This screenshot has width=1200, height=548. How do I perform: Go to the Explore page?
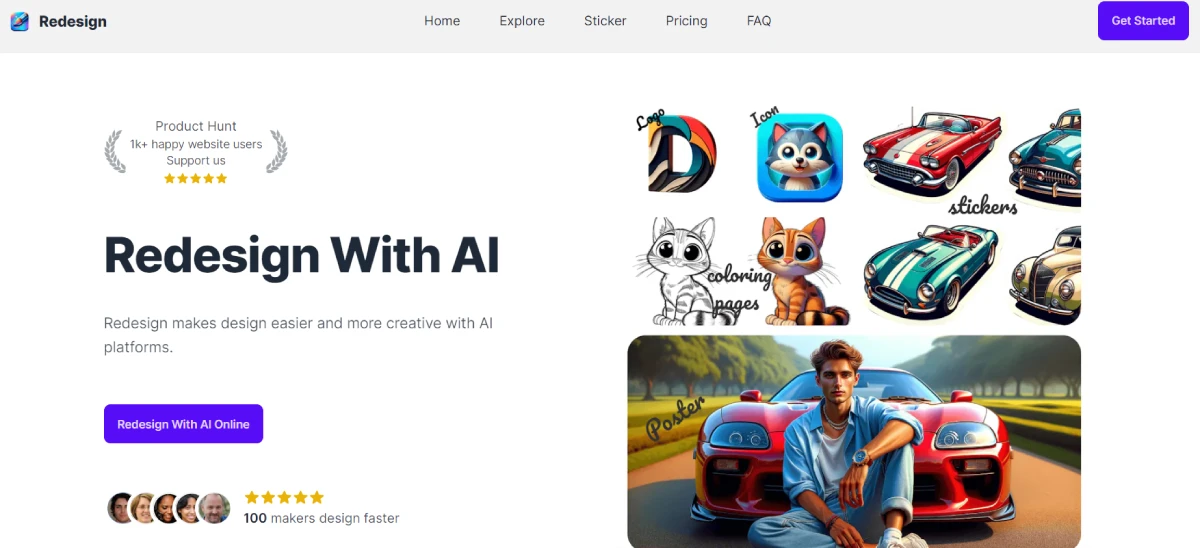[x=522, y=21]
